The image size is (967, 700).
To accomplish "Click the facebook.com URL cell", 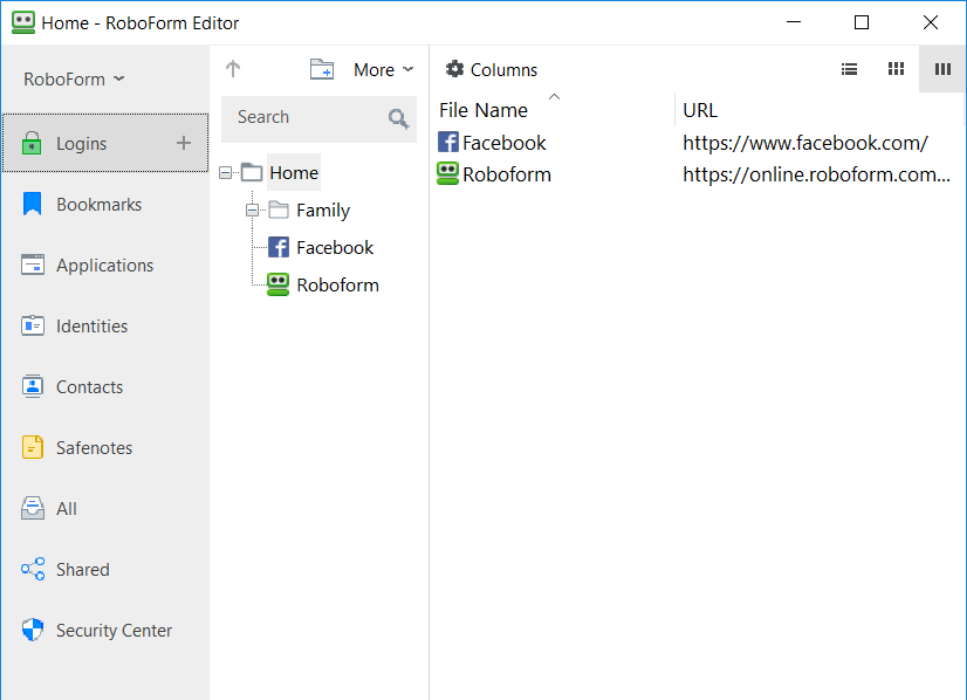I will pos(805,142).
